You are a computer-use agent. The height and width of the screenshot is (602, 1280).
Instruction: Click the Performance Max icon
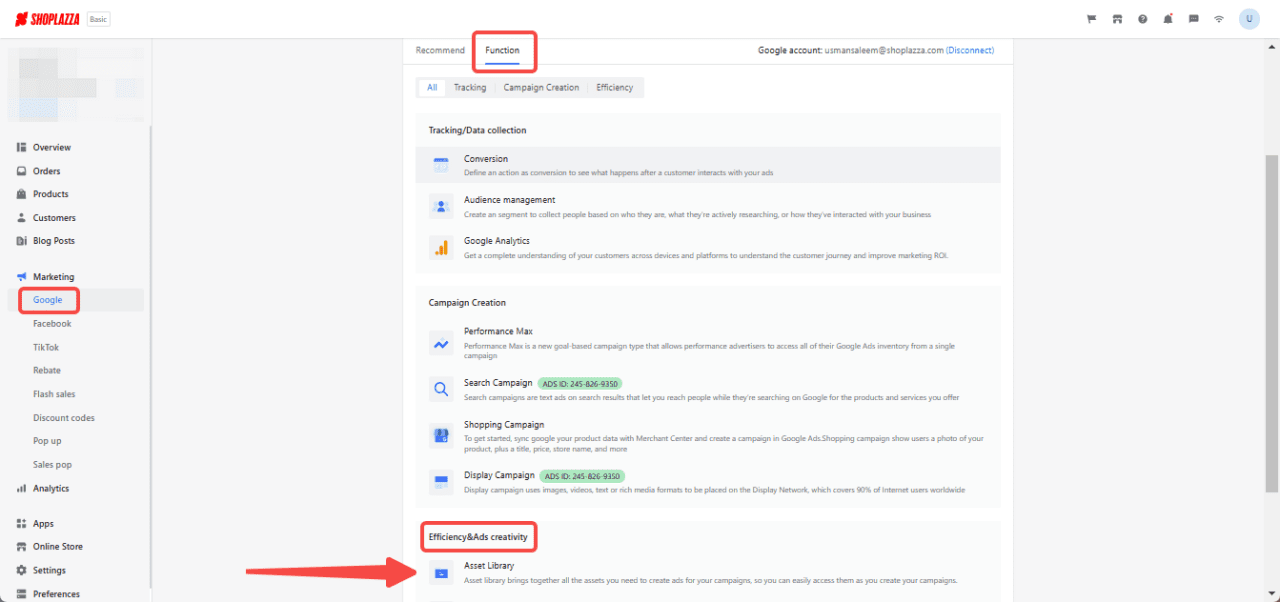point(441,344)
